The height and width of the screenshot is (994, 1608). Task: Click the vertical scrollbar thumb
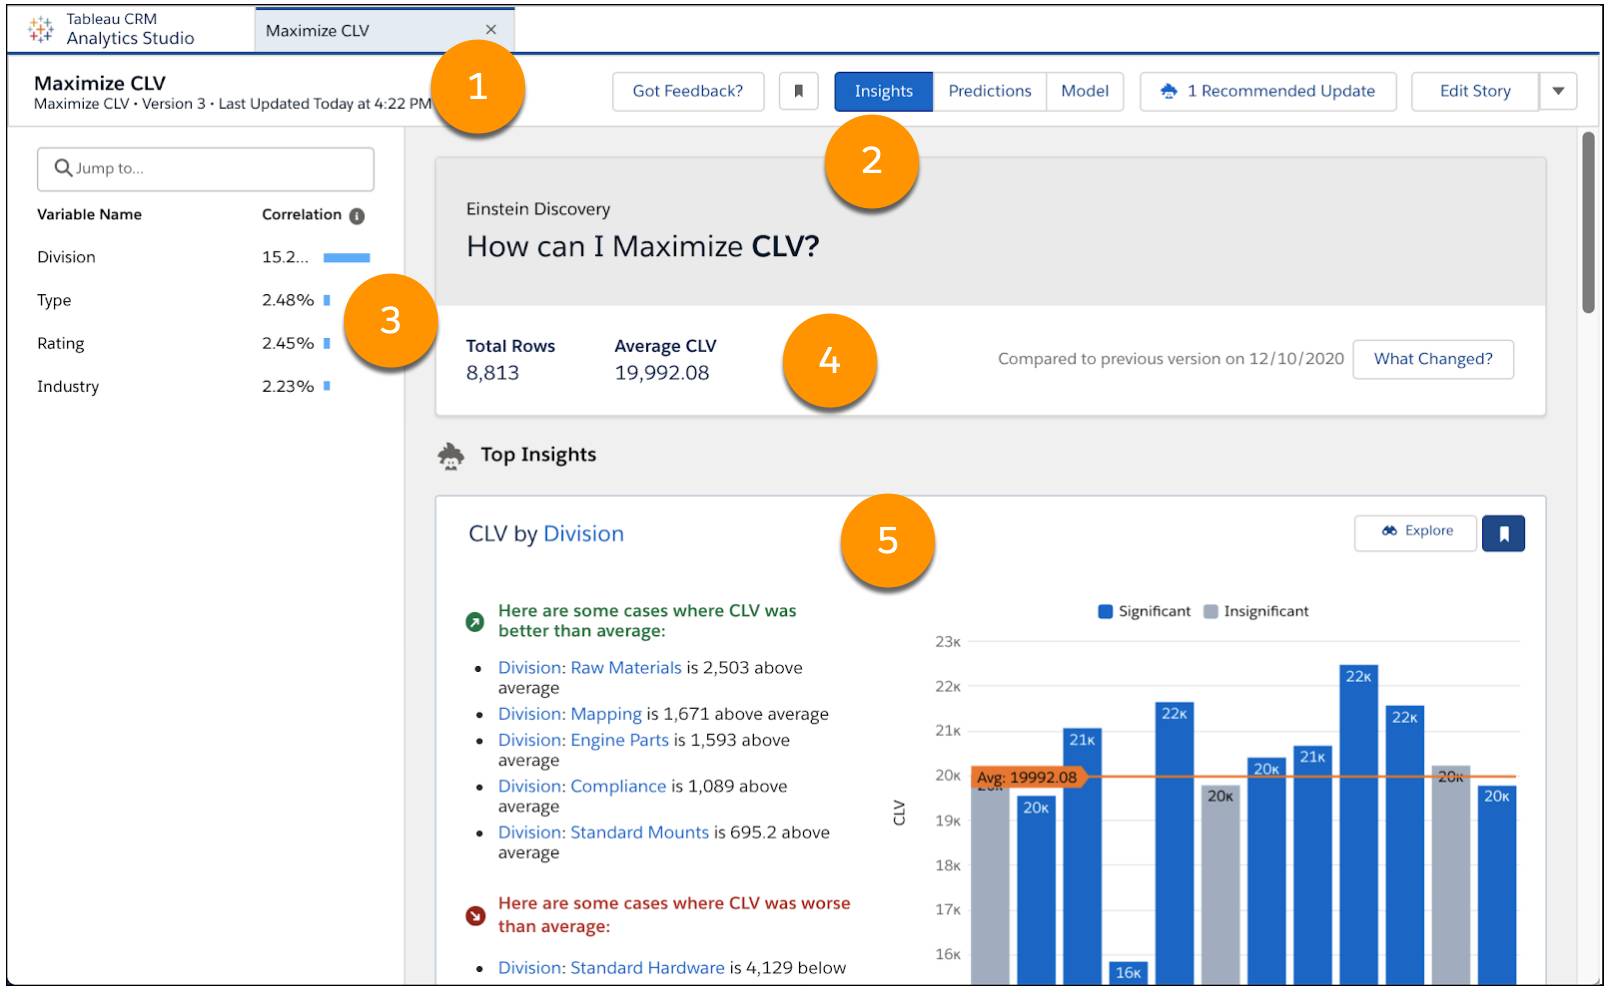click(x=1588, y=223)
